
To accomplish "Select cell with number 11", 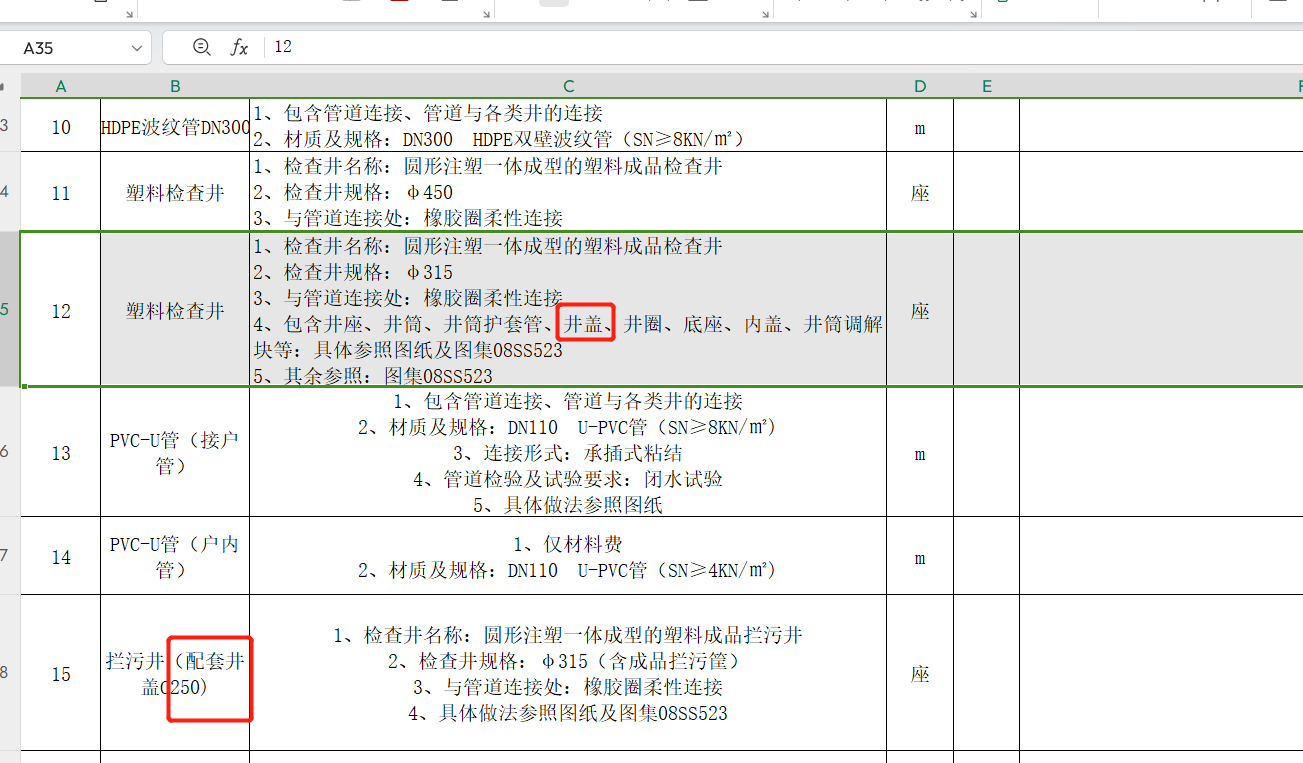I will tap(61, 193).
